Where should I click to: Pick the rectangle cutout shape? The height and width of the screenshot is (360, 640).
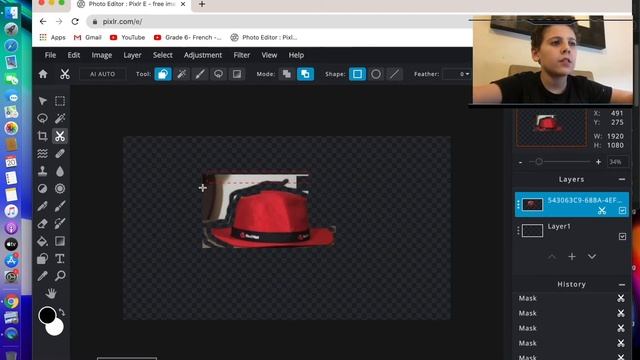tap(357, 74)
